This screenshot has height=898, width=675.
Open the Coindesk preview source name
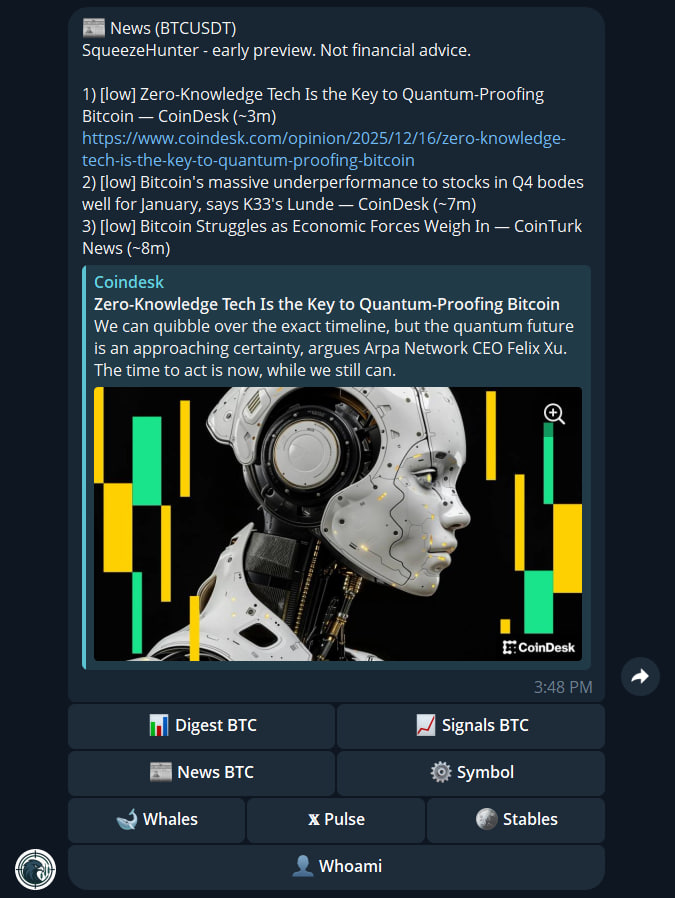pyautogui.click(x=129, y=282)
